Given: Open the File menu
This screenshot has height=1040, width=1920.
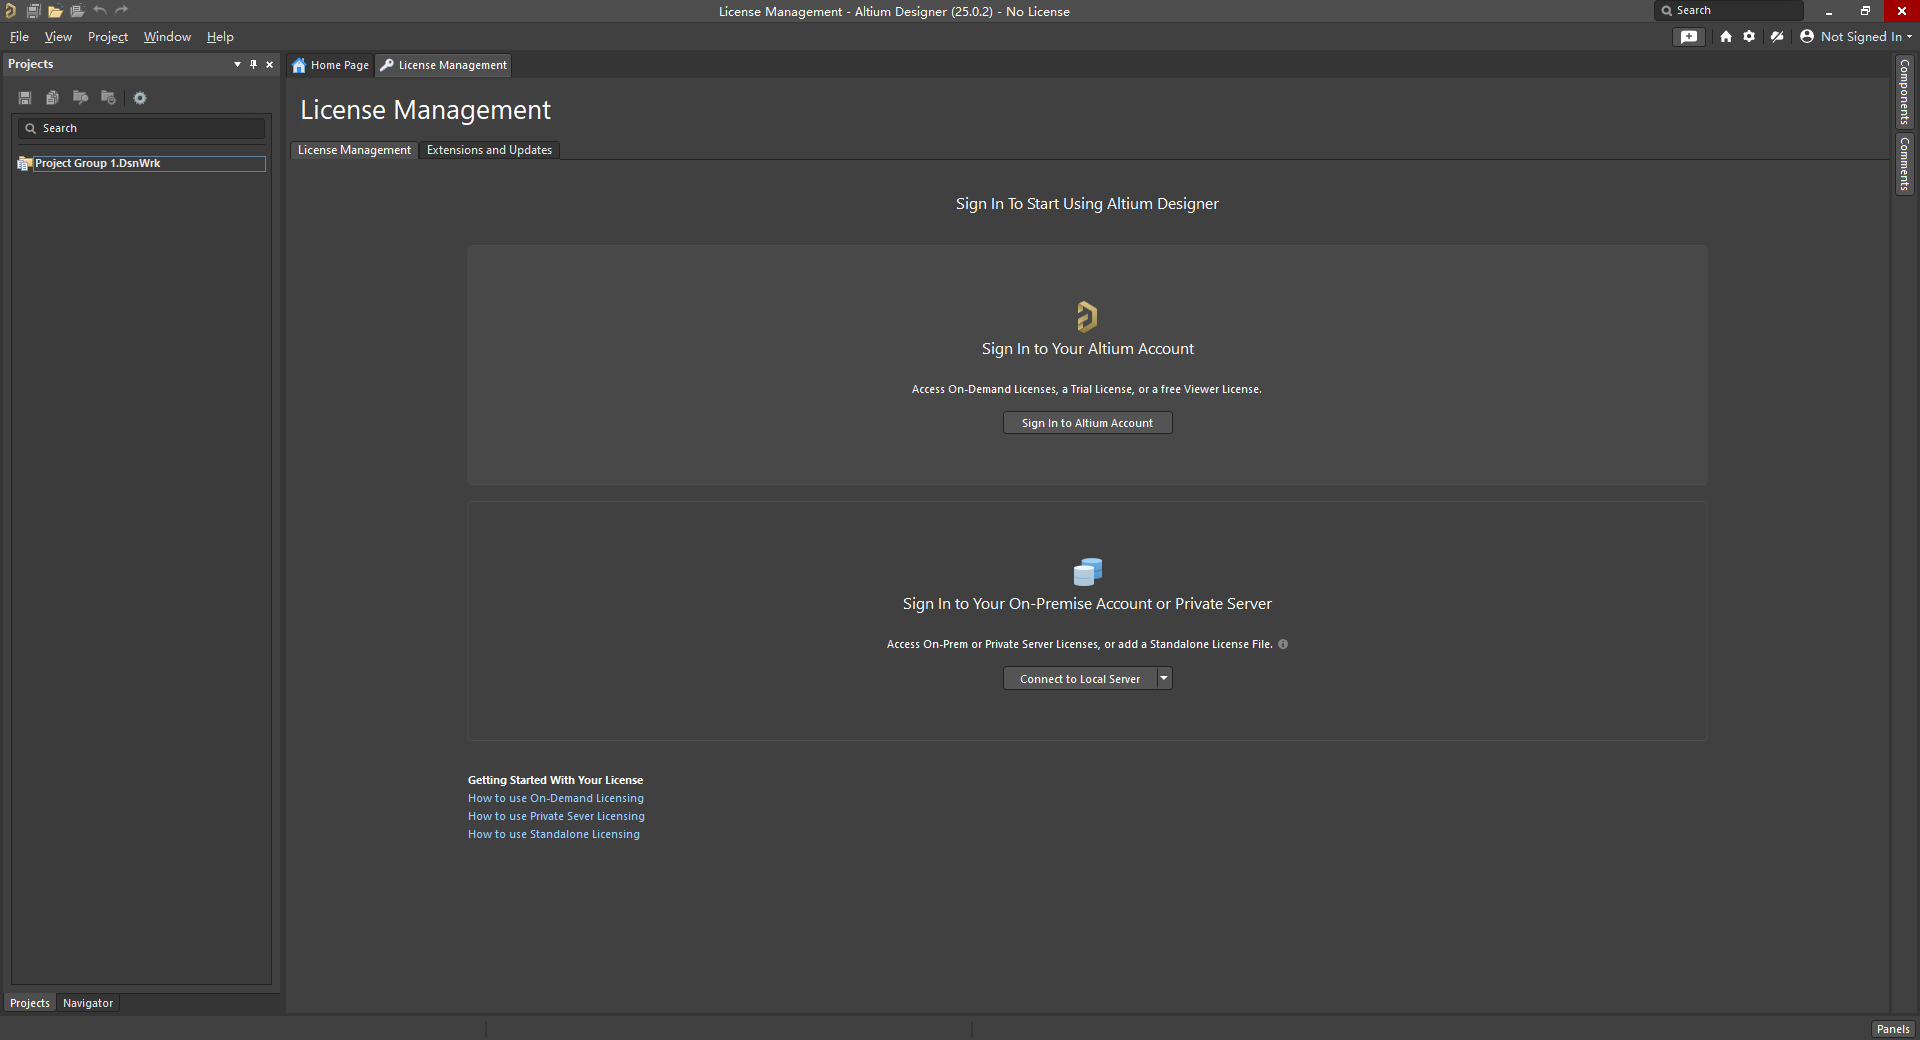Looking at the screenshot, I should pyautogui.click(x=19, y=37).
